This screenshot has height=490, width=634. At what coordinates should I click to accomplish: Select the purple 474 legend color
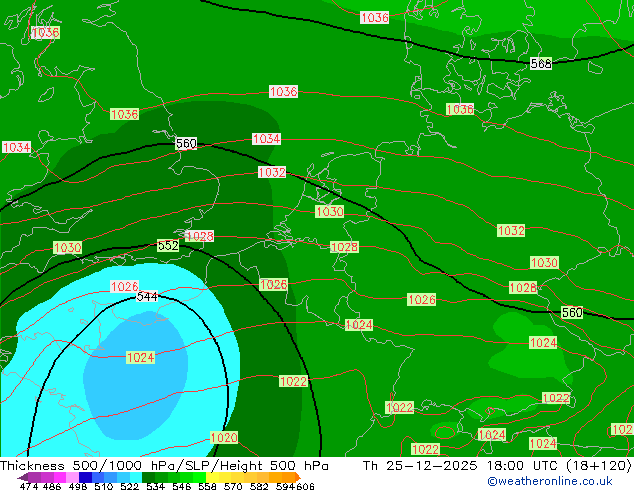[x=30, y=477]
